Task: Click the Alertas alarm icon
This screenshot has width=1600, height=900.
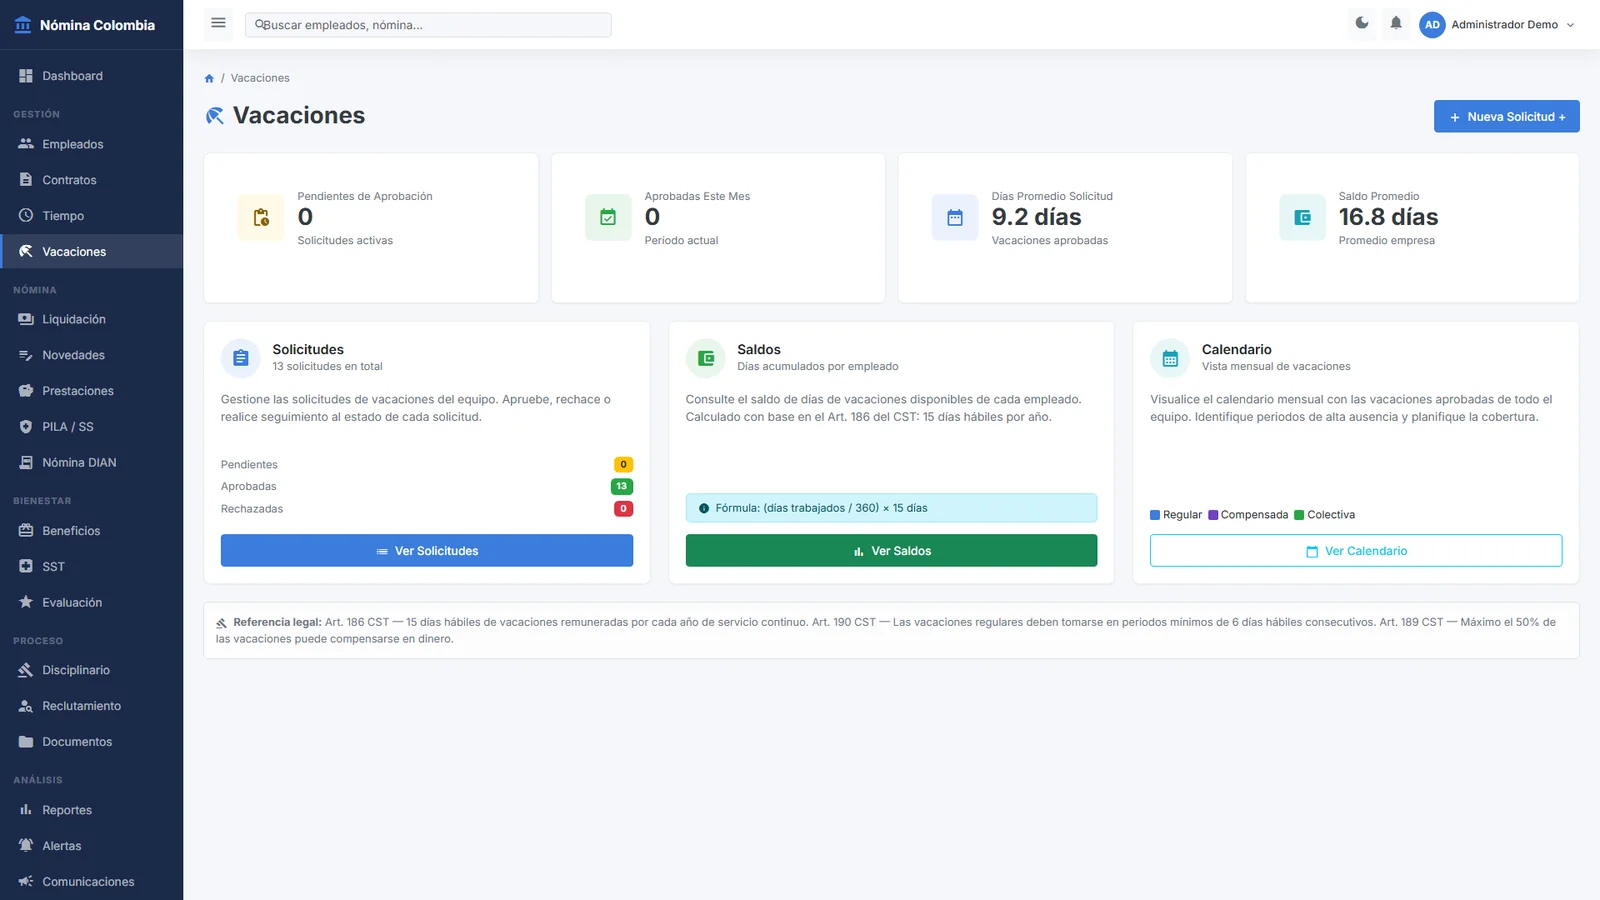Action: click(26, 846)
